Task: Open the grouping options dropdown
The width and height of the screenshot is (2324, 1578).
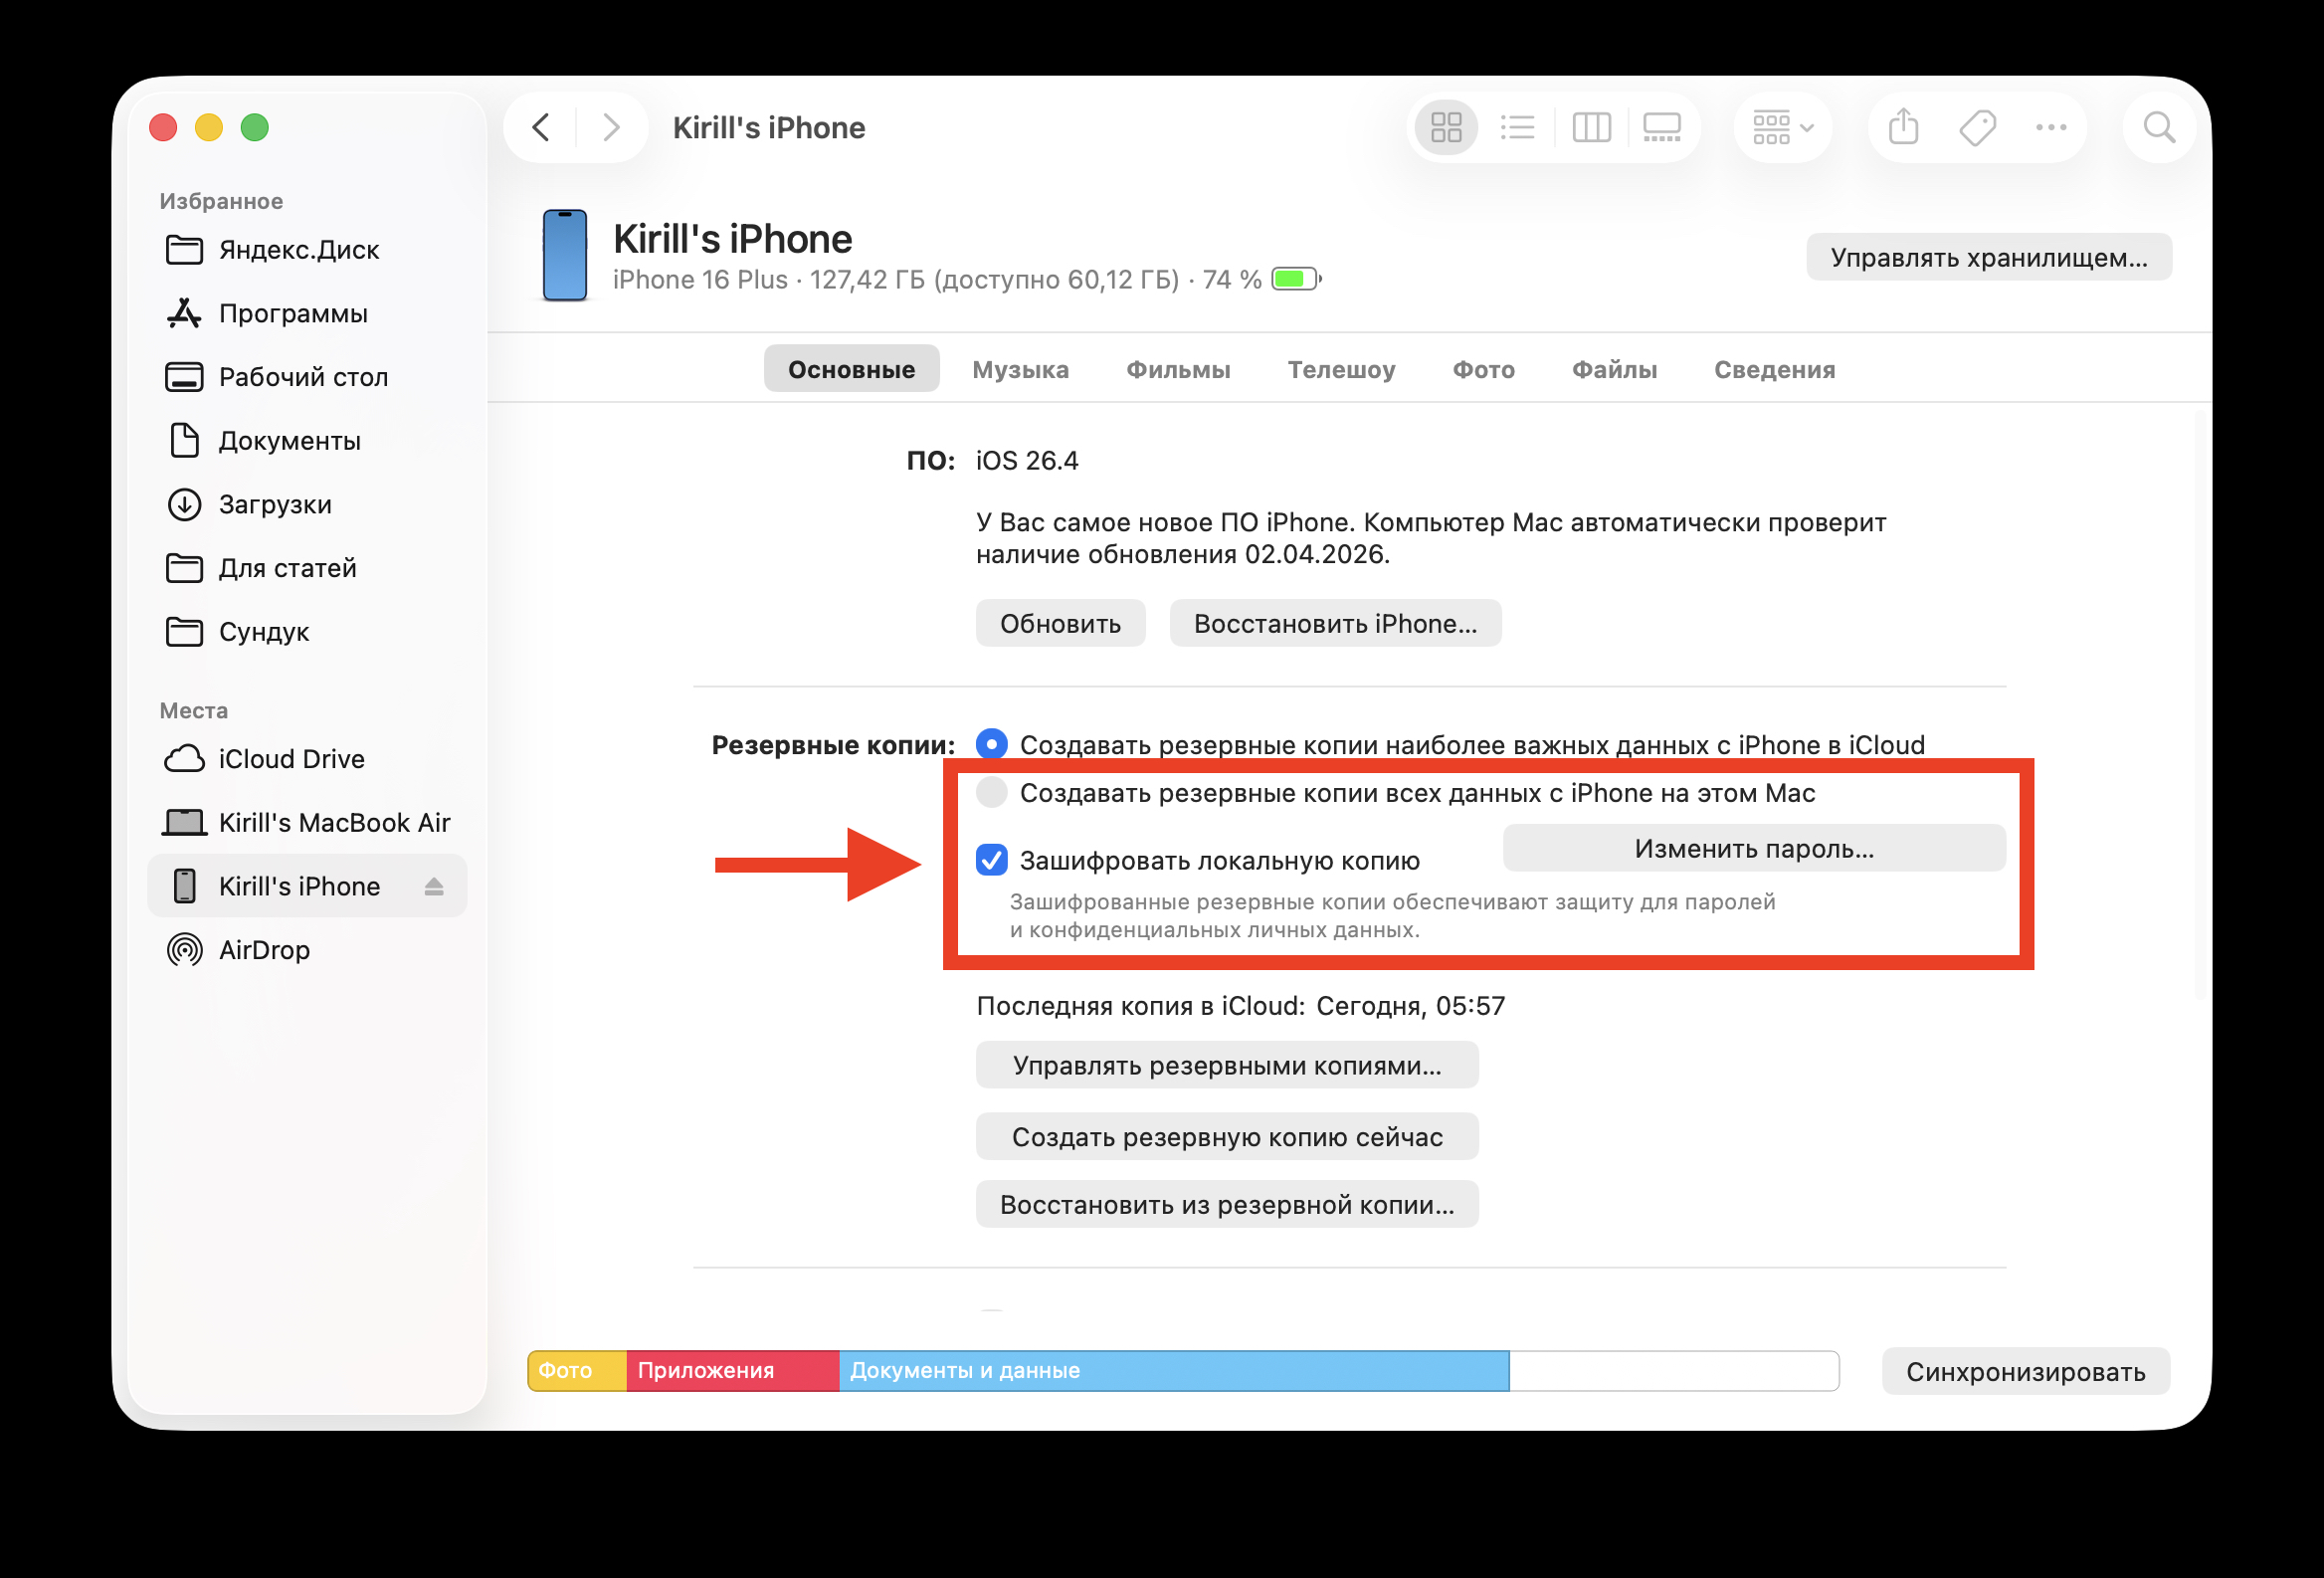Action: pos(1781,127)
